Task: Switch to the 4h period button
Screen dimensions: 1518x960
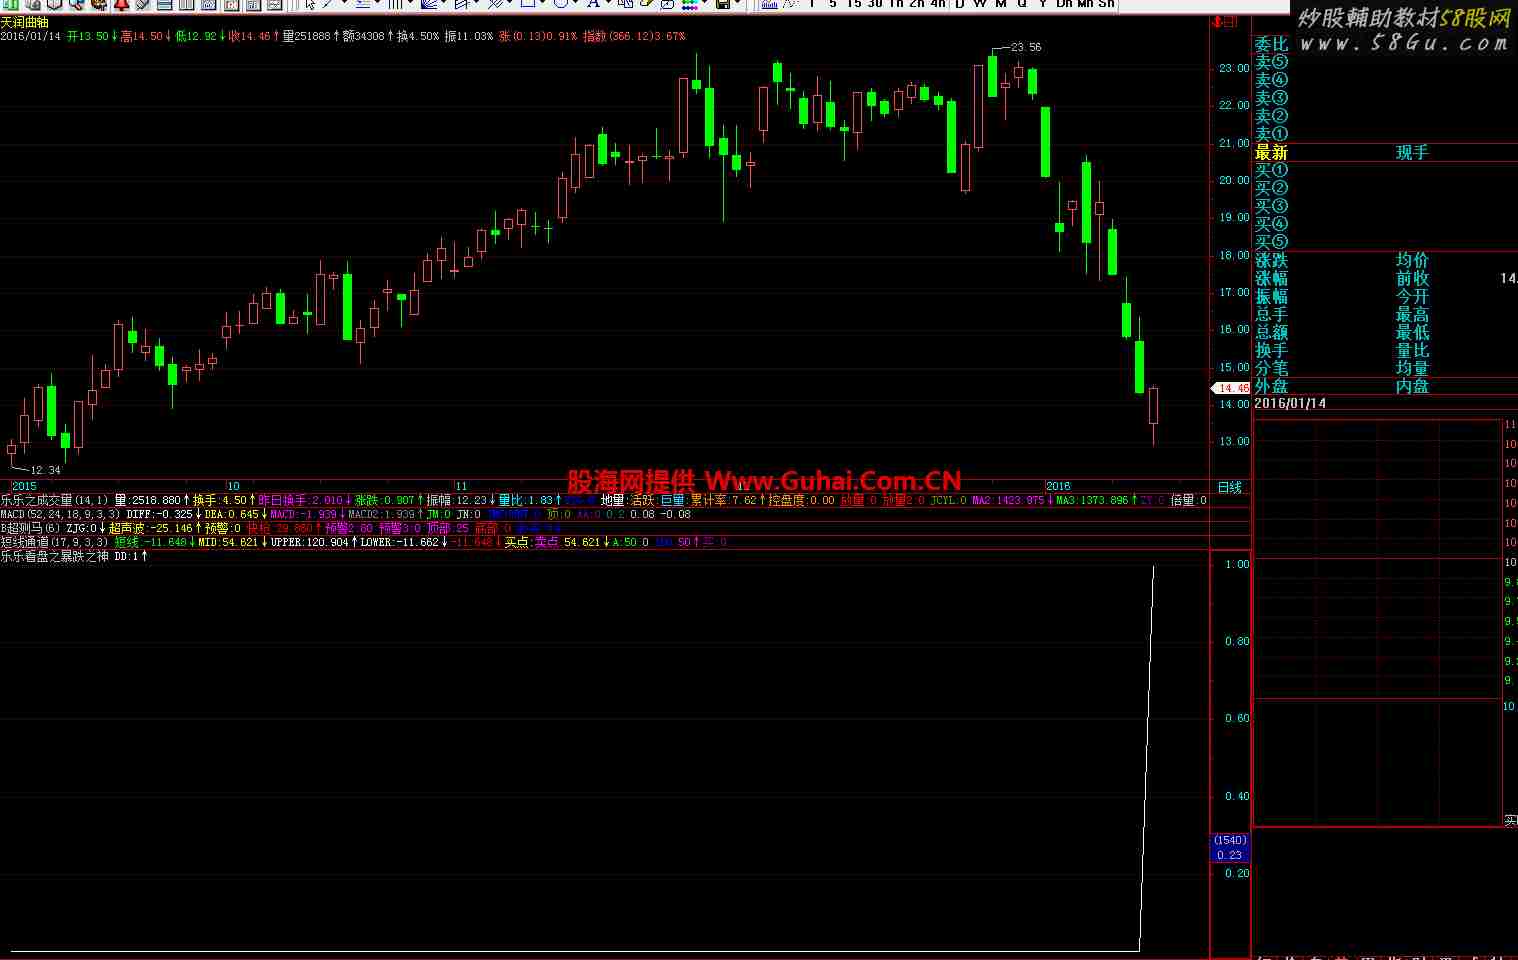Action: [x=938, y=4]
